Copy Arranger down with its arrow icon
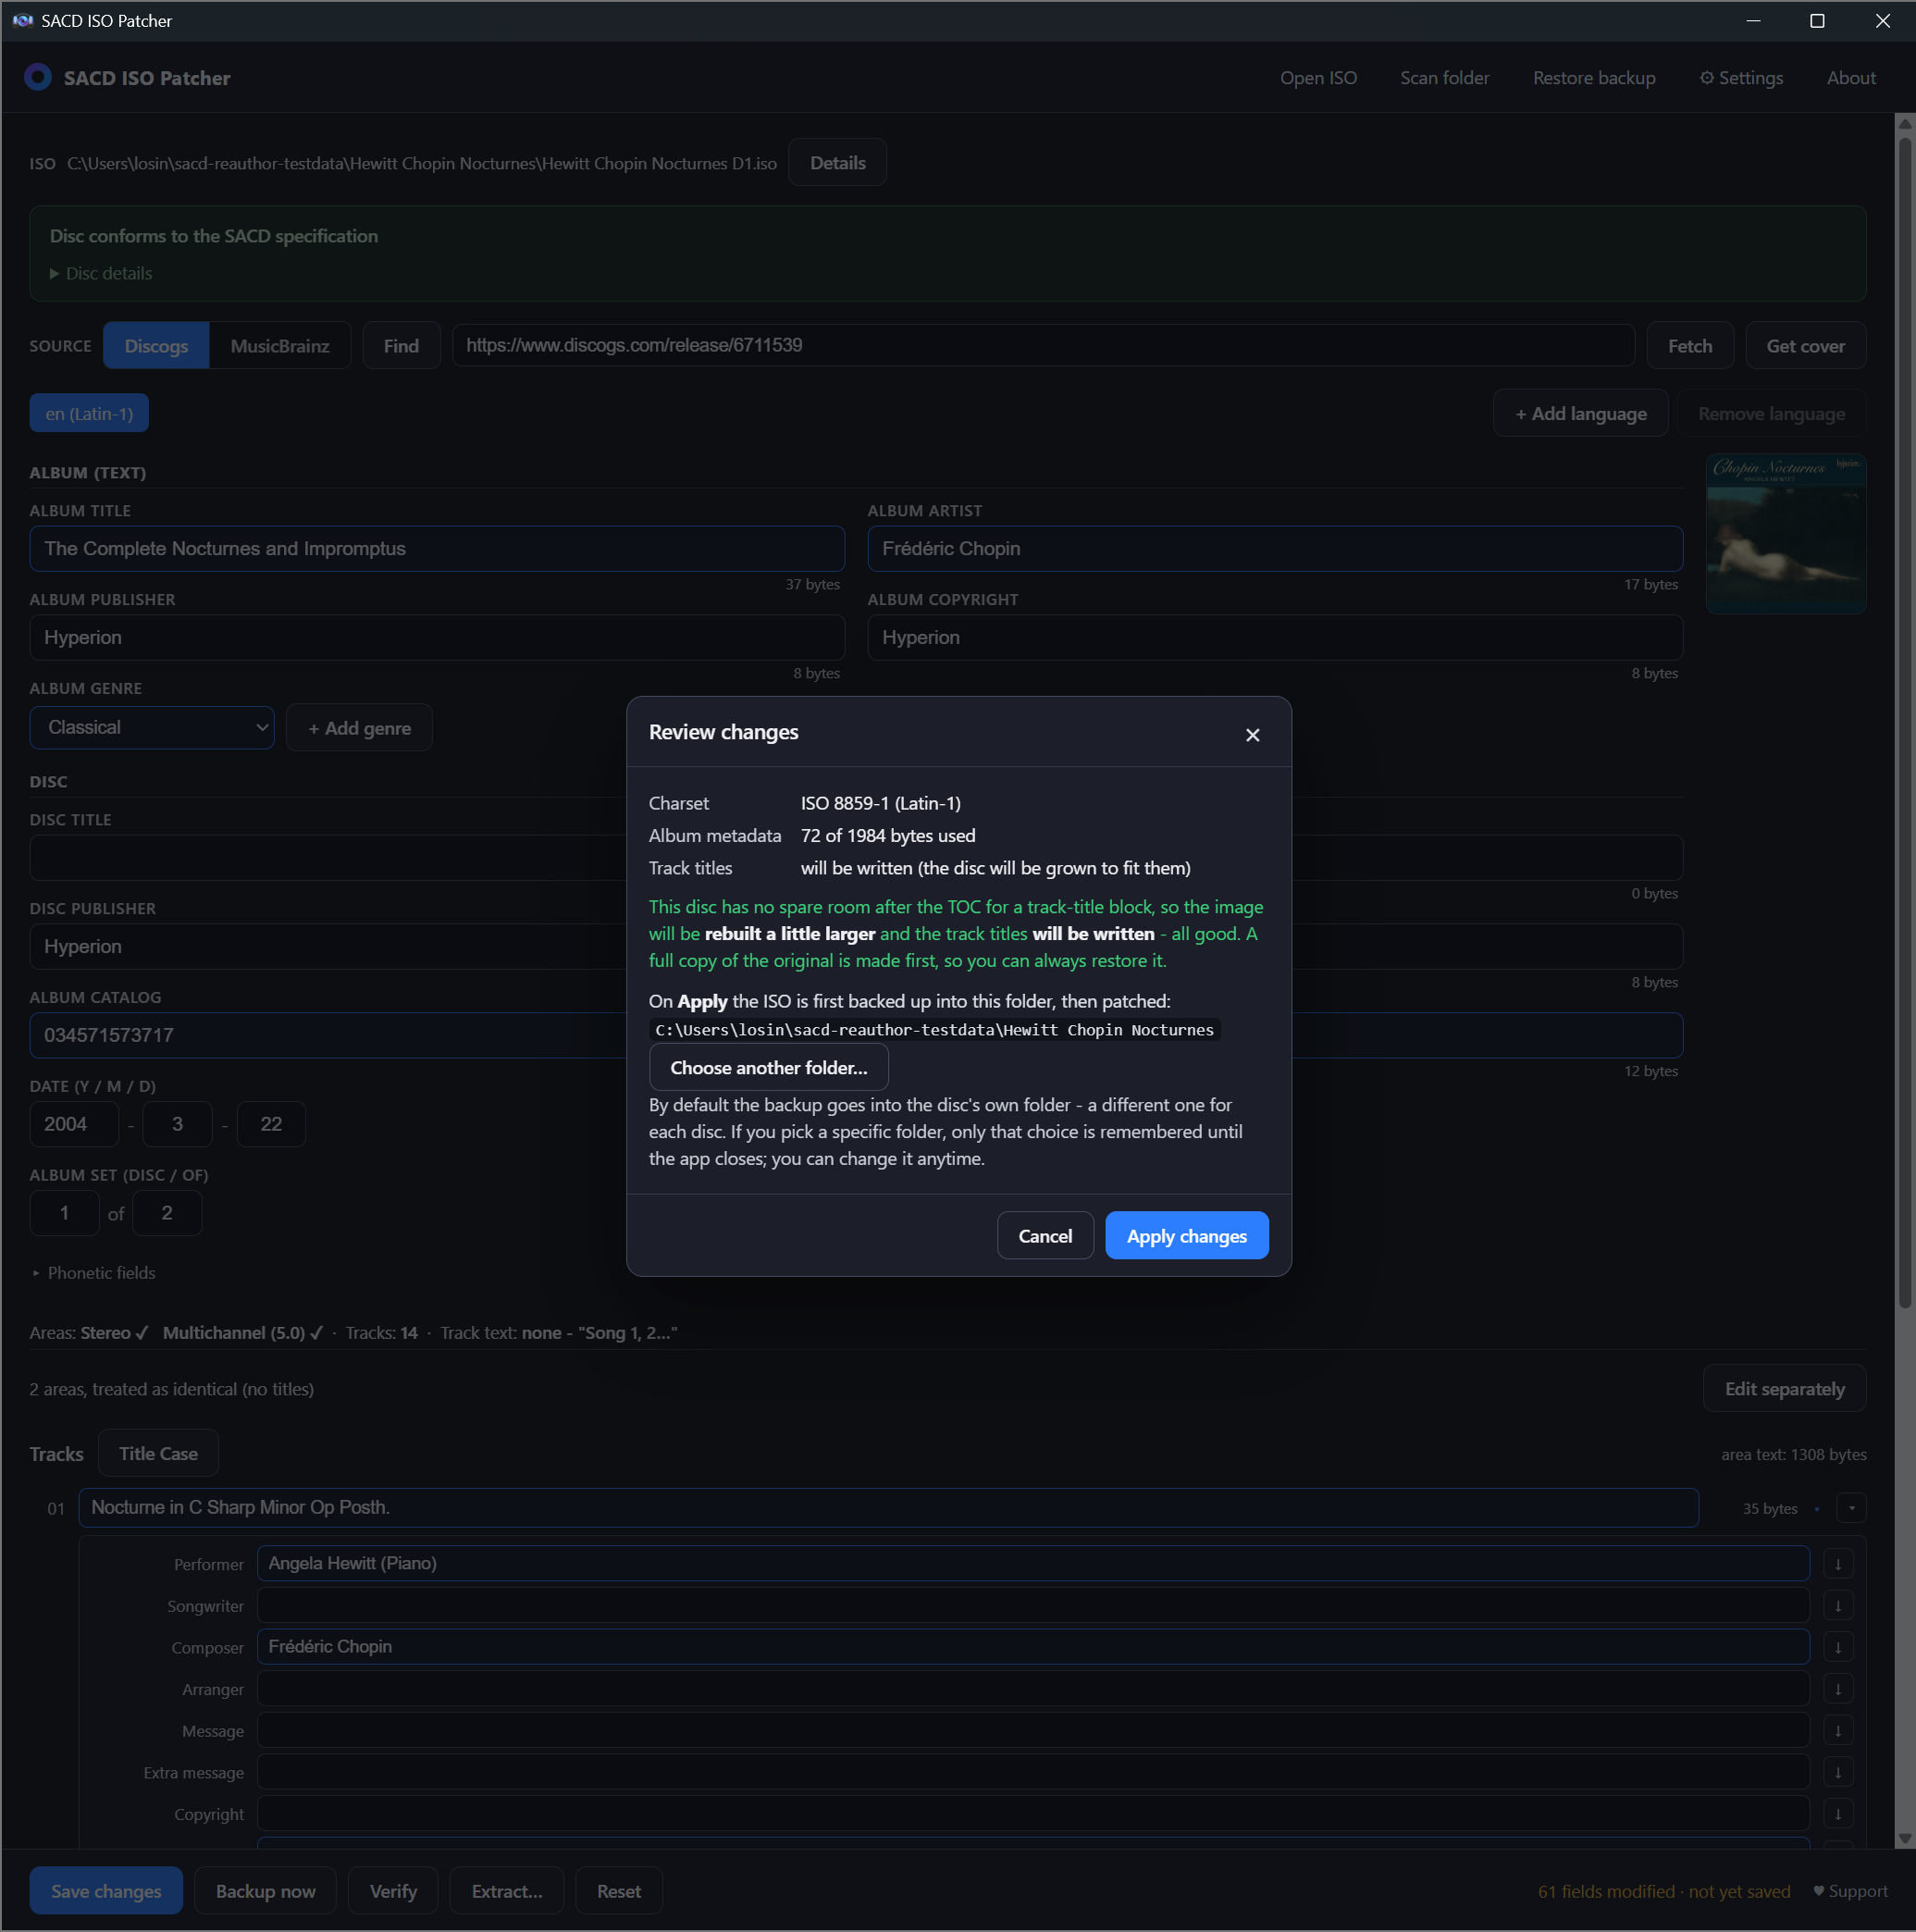Image resolution: width=1916 pixels, height=1932 pixels. pyautogui.click(x=1838, y=1689)
